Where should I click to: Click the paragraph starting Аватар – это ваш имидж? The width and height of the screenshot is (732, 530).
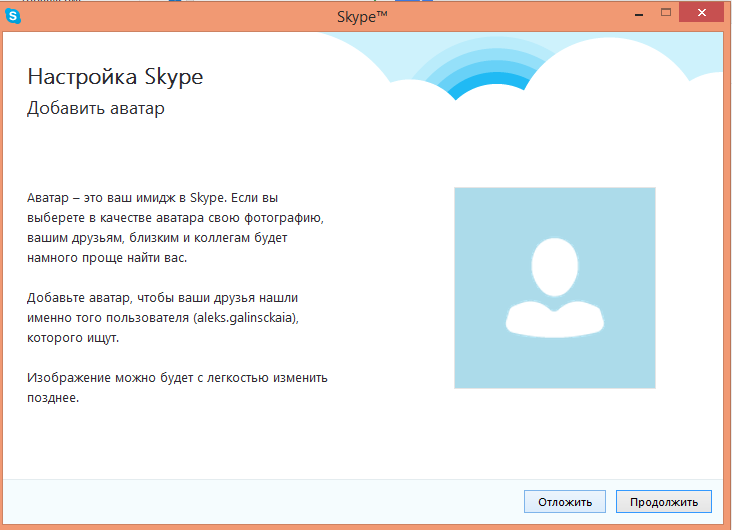(176, 227)
